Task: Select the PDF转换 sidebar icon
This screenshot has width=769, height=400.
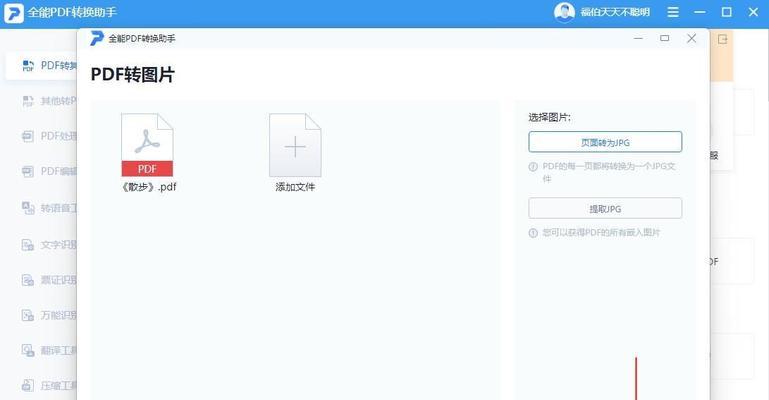Action: tap(28, 66)
